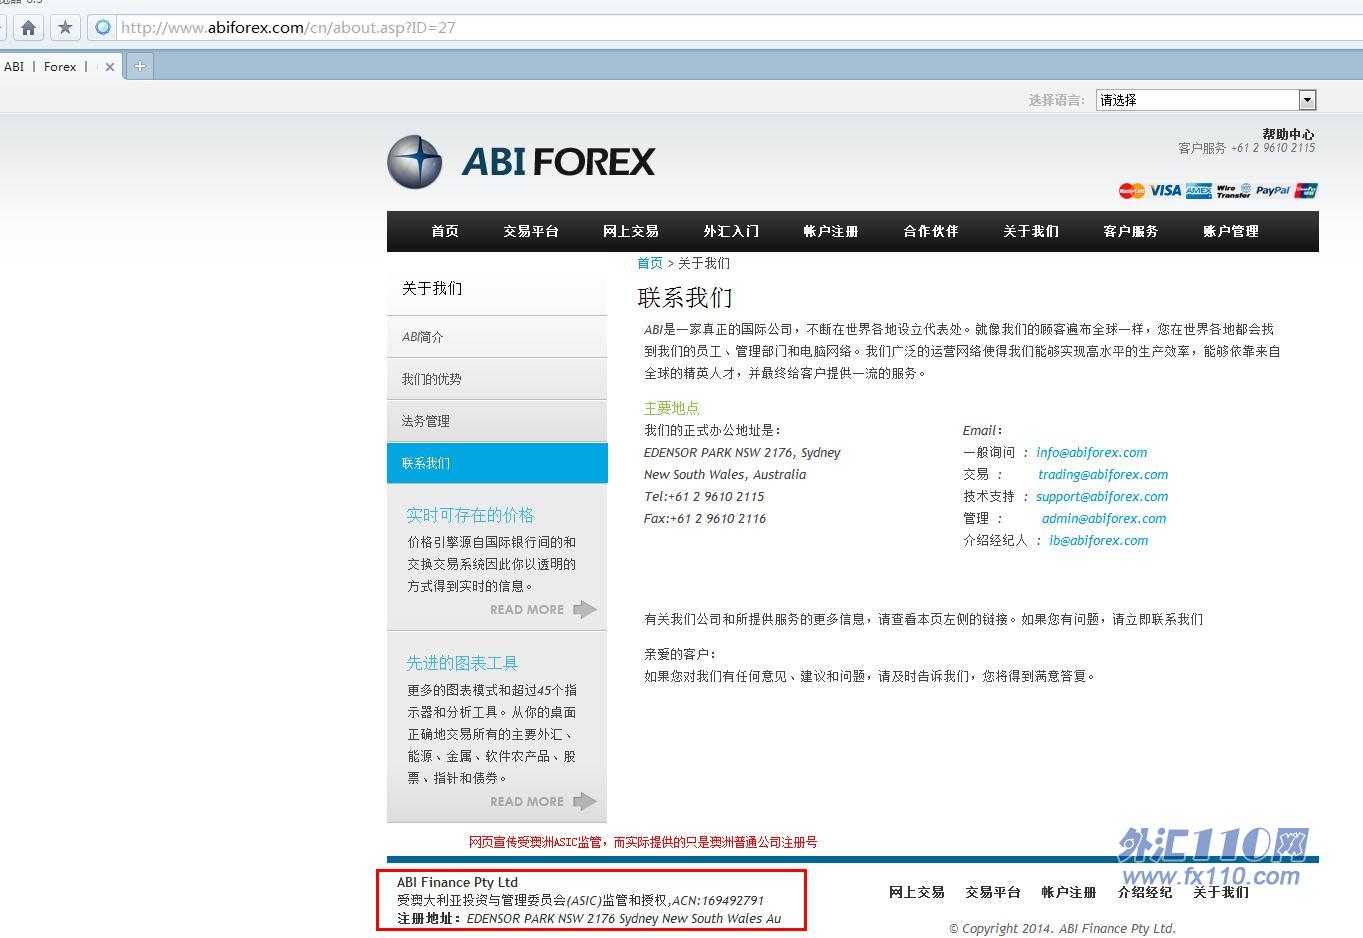Click footer link 关于我们

click(1221, 892)
